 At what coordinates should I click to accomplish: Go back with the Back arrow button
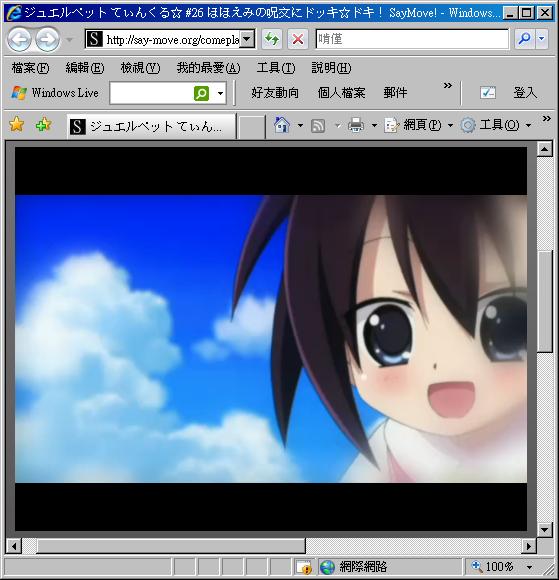[x=19, y=39]
